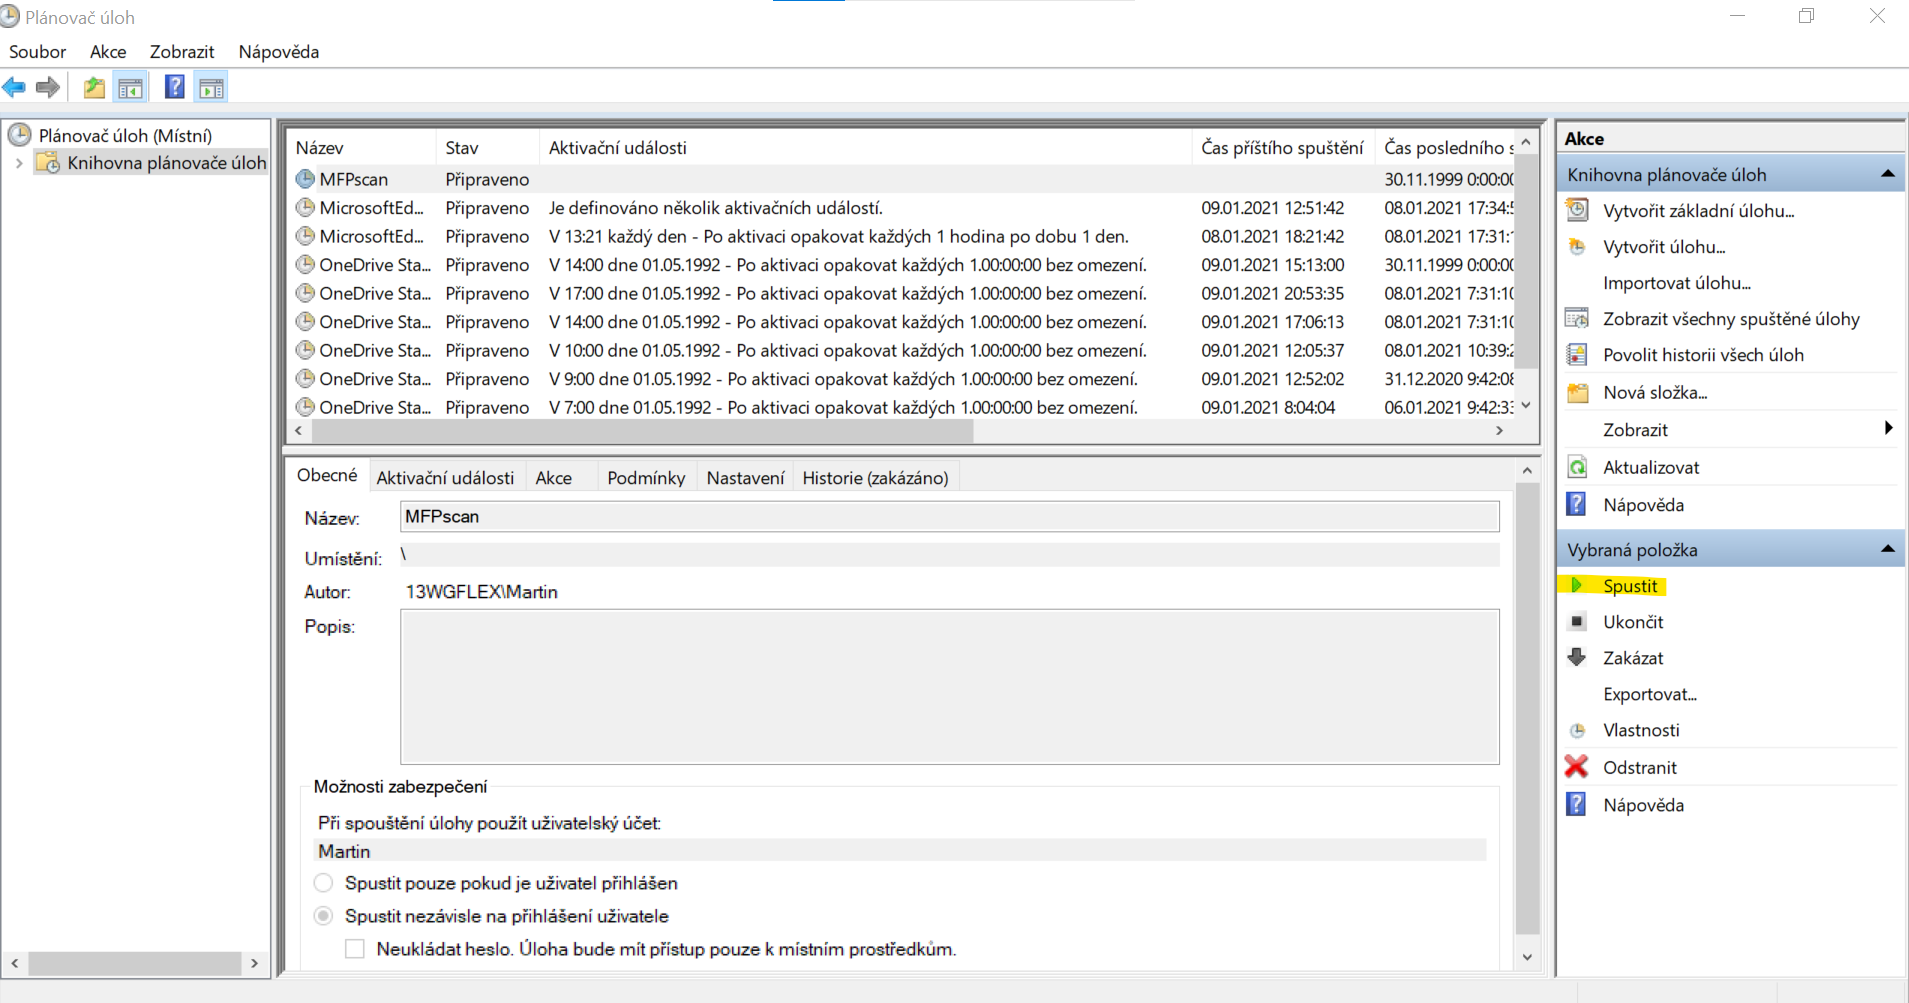Click the blue help icon in toolbar

(x=174, y=88)
